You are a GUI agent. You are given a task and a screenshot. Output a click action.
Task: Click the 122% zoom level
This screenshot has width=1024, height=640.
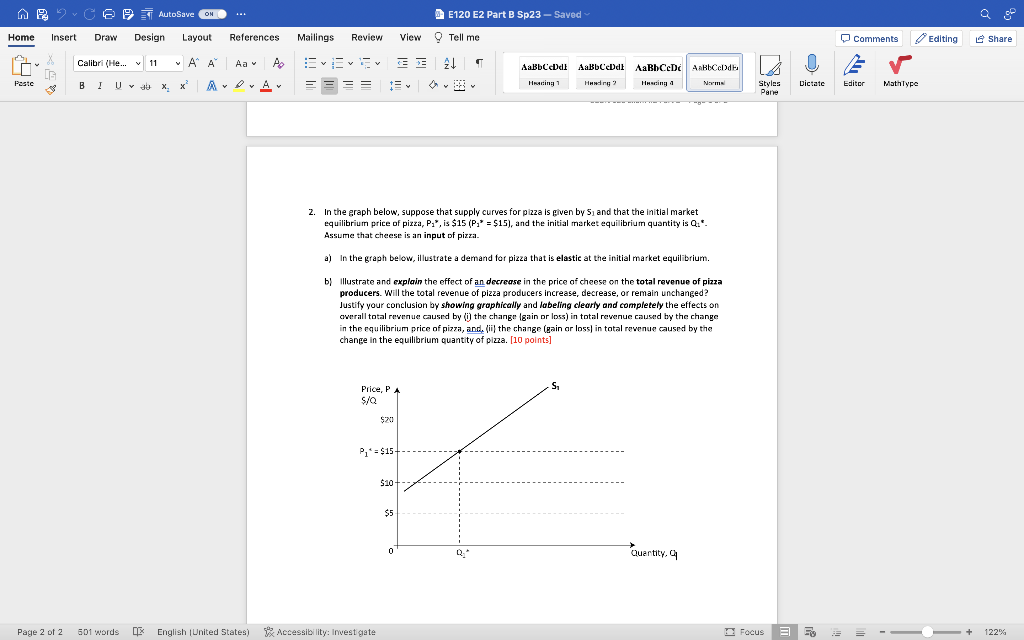click(x=995, y=632)
